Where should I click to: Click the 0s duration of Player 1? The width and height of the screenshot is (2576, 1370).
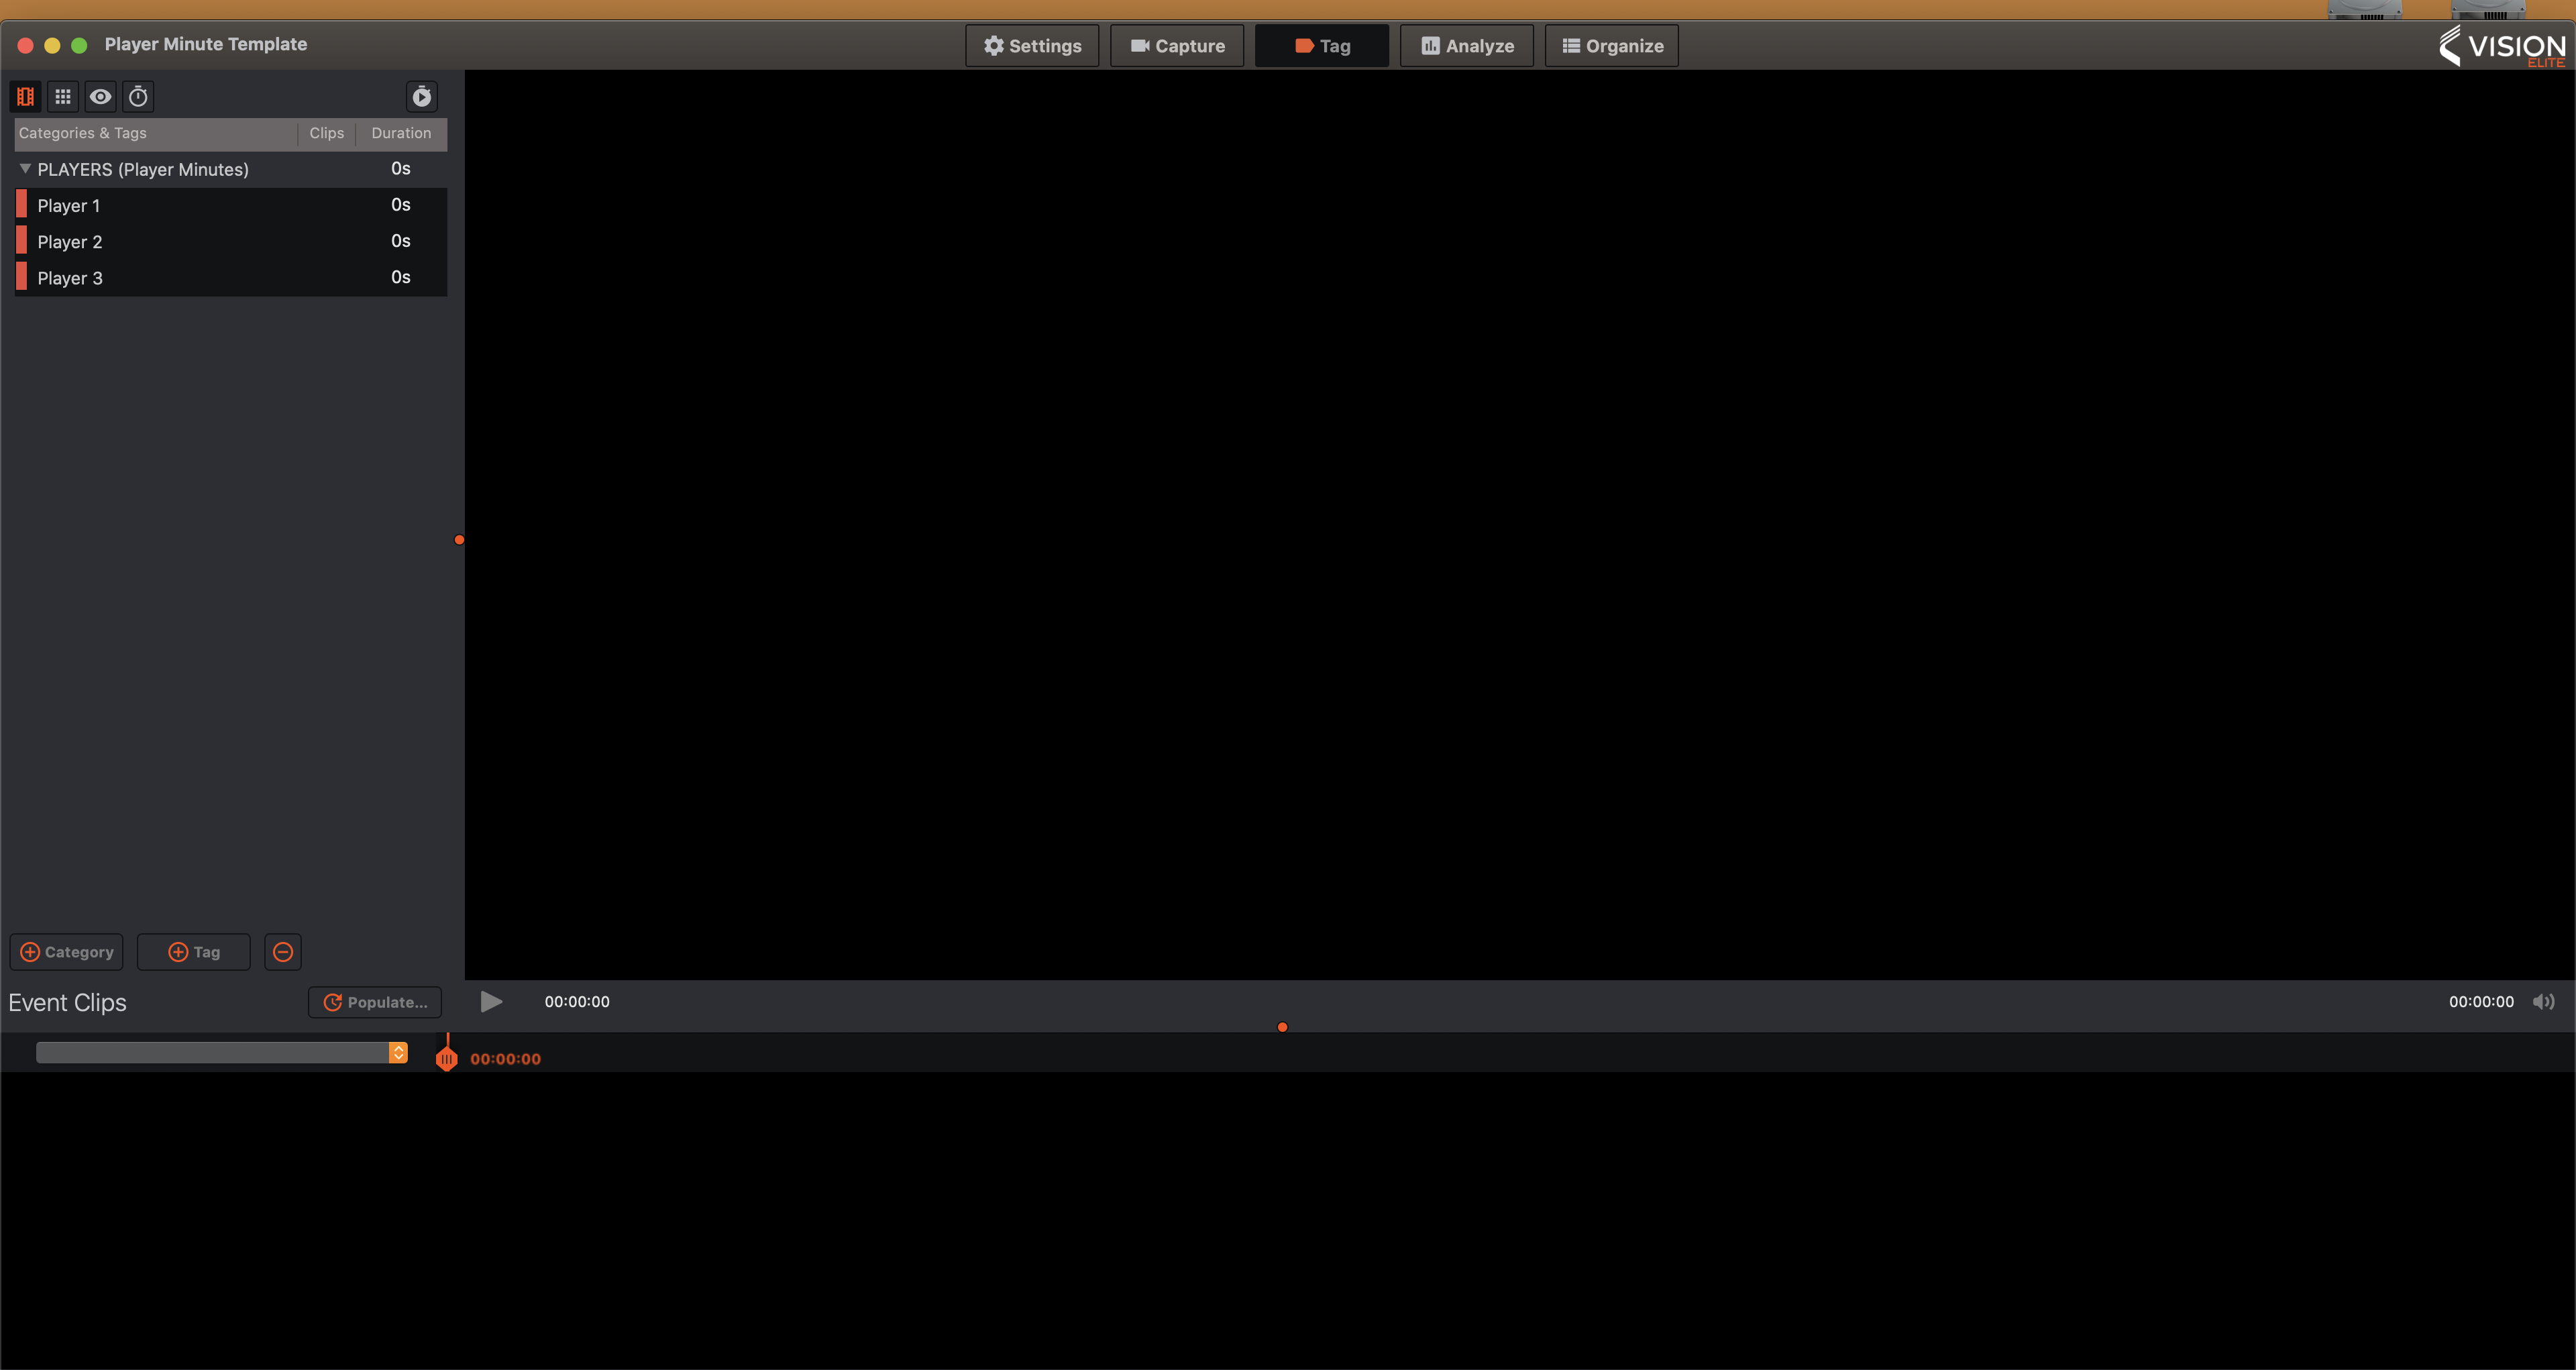pos(401,205)
